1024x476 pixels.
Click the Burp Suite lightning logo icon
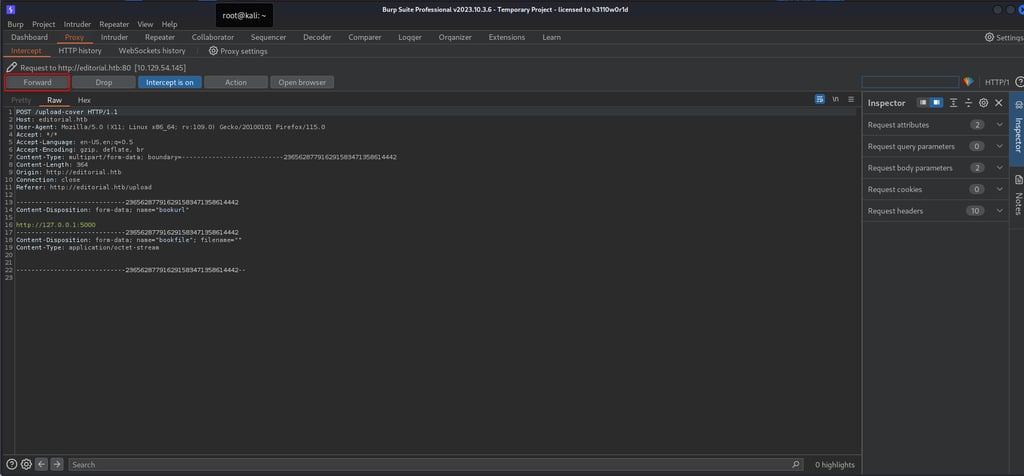pyautogui.click(x=10, y=10)
